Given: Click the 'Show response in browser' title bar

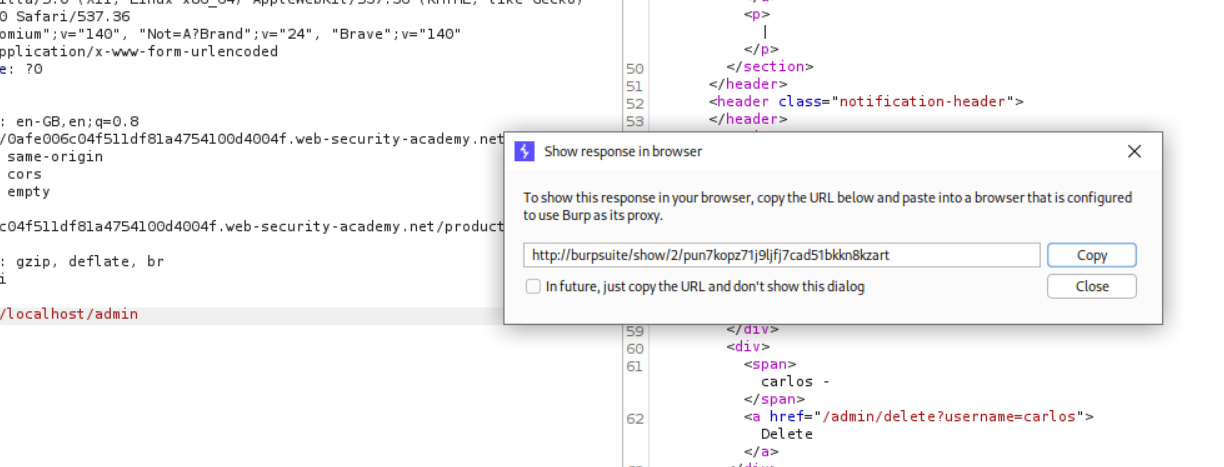Looking at the screenshot, I should click(800, 152).
